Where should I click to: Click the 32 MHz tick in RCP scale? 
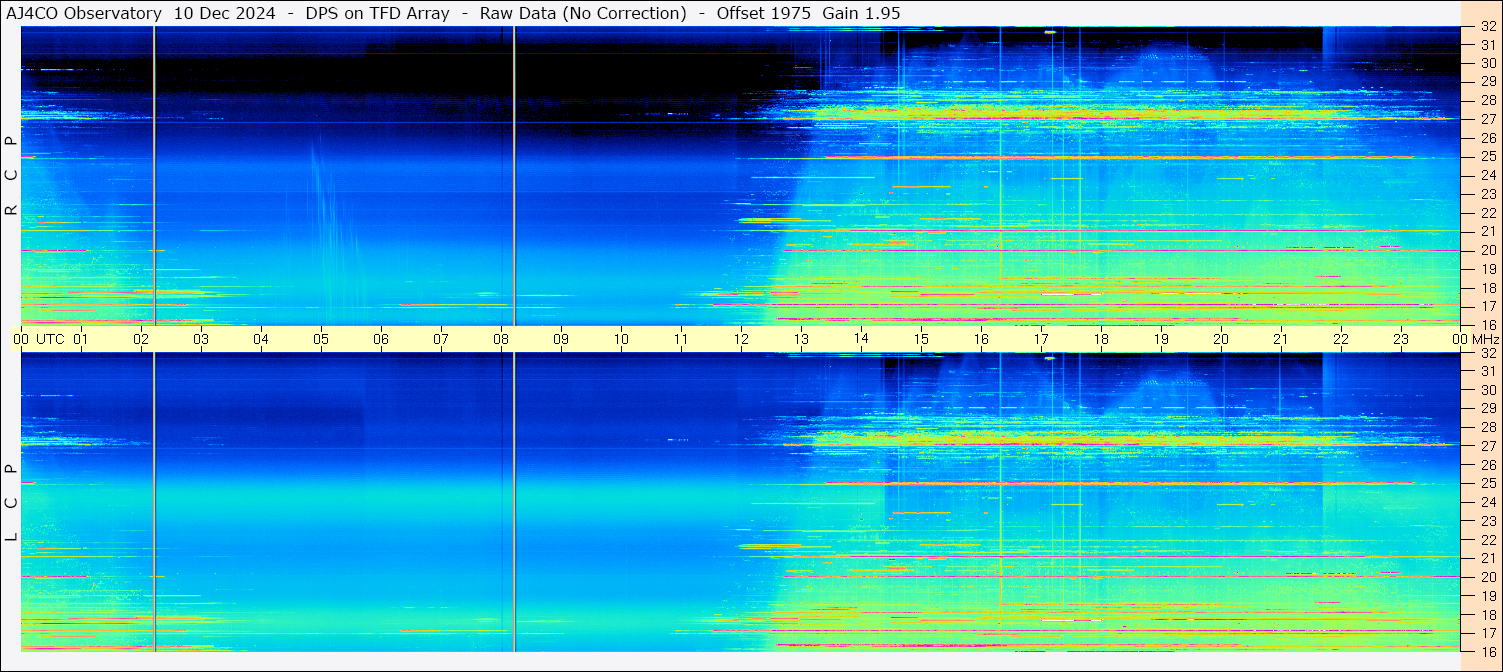click(1487, 28)
